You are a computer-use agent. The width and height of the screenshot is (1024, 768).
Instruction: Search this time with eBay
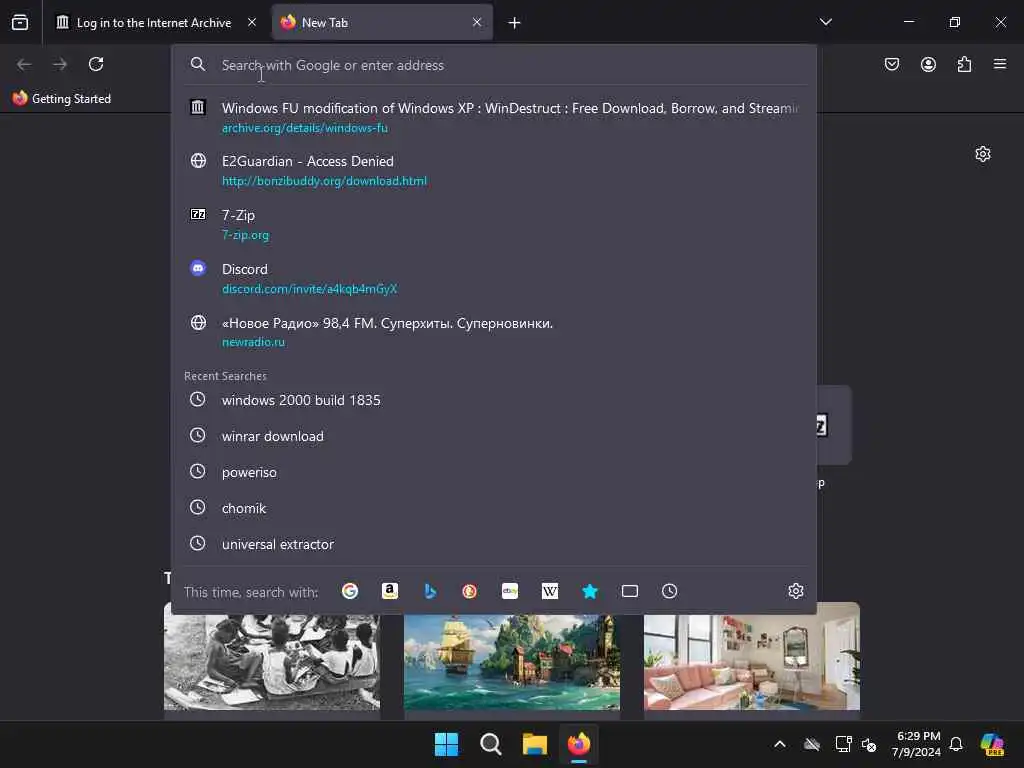[x=509, y=591]
